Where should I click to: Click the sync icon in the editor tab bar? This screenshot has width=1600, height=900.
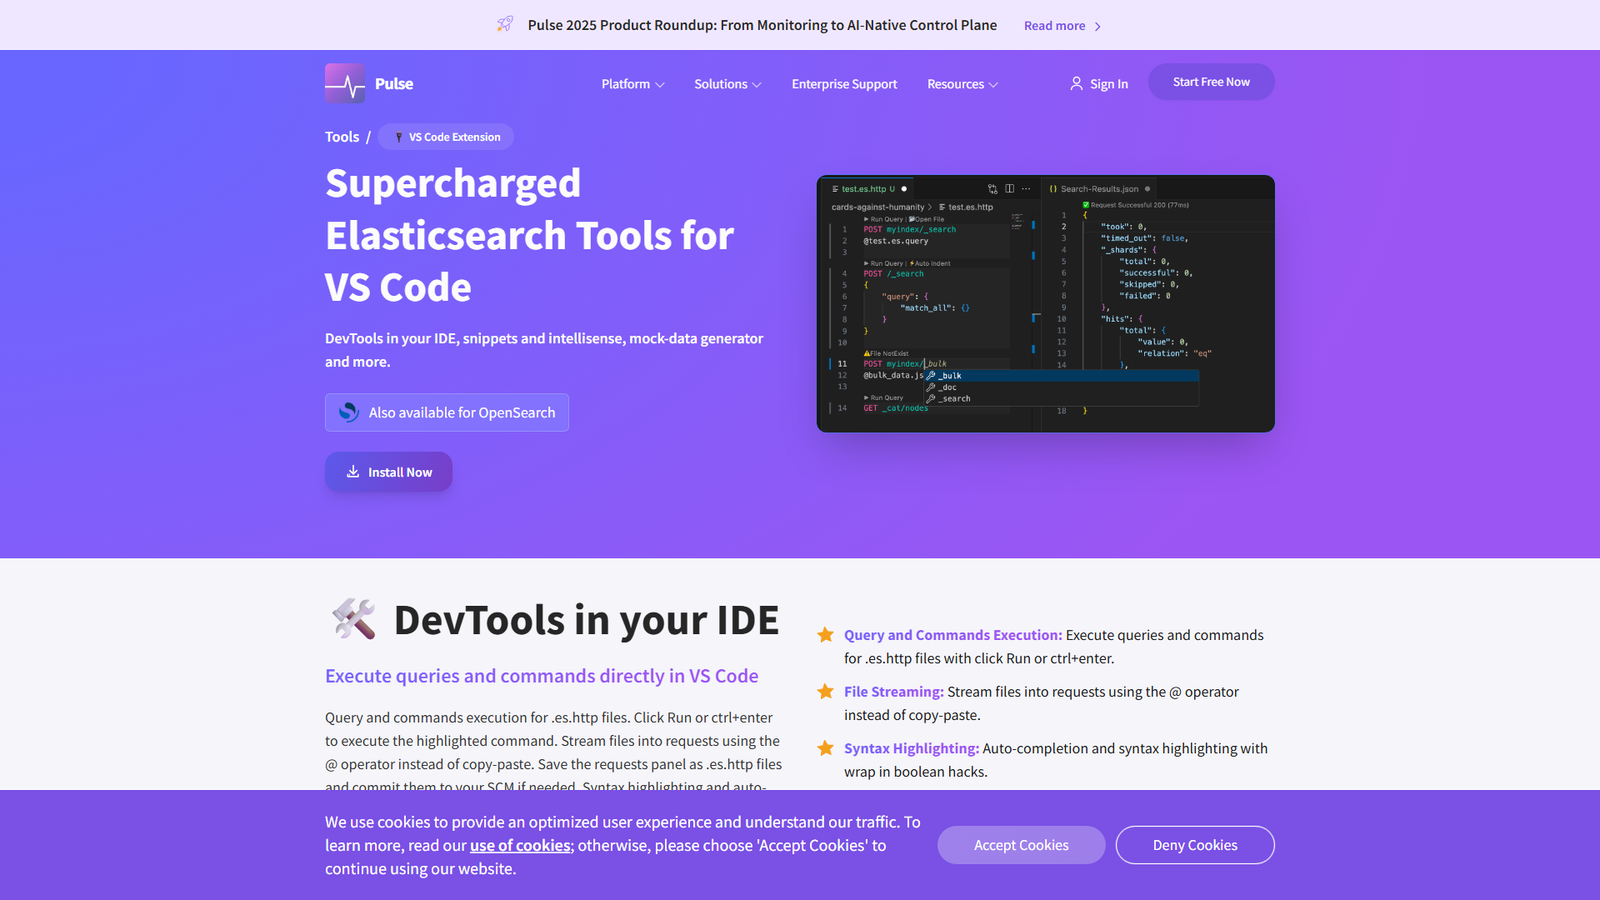pos(993,188)
